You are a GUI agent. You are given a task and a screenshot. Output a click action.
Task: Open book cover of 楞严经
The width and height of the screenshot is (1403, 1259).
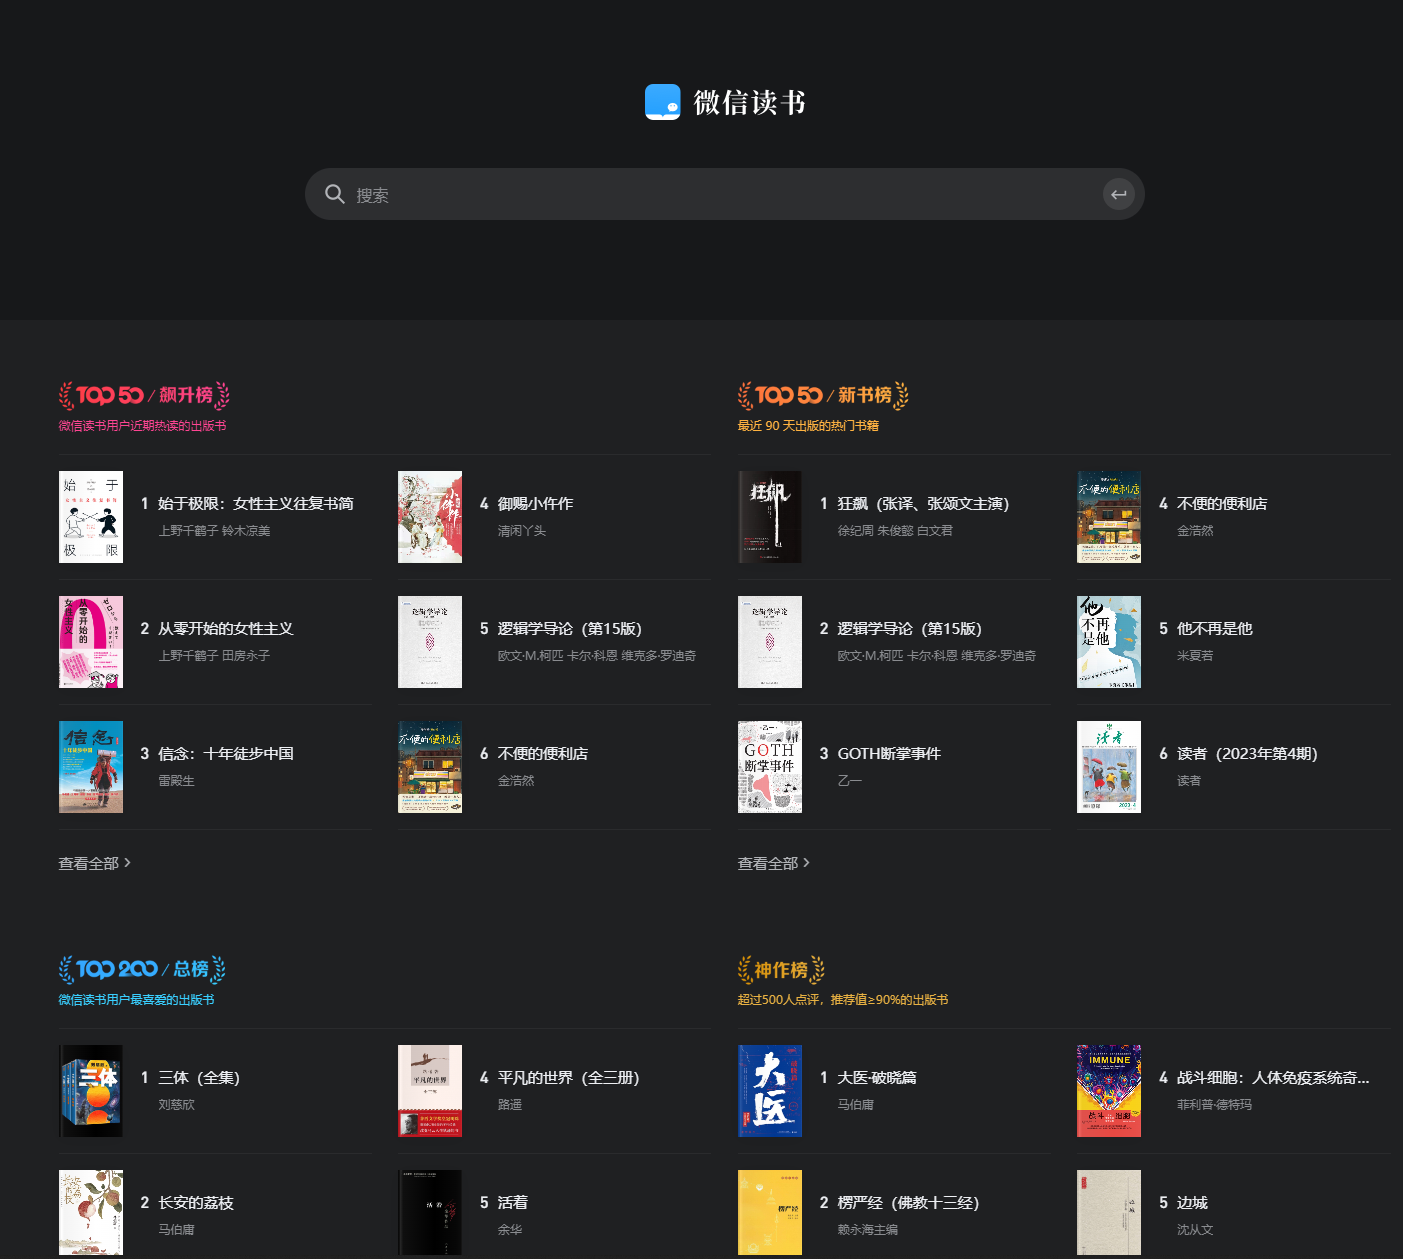click(770, 1212)
